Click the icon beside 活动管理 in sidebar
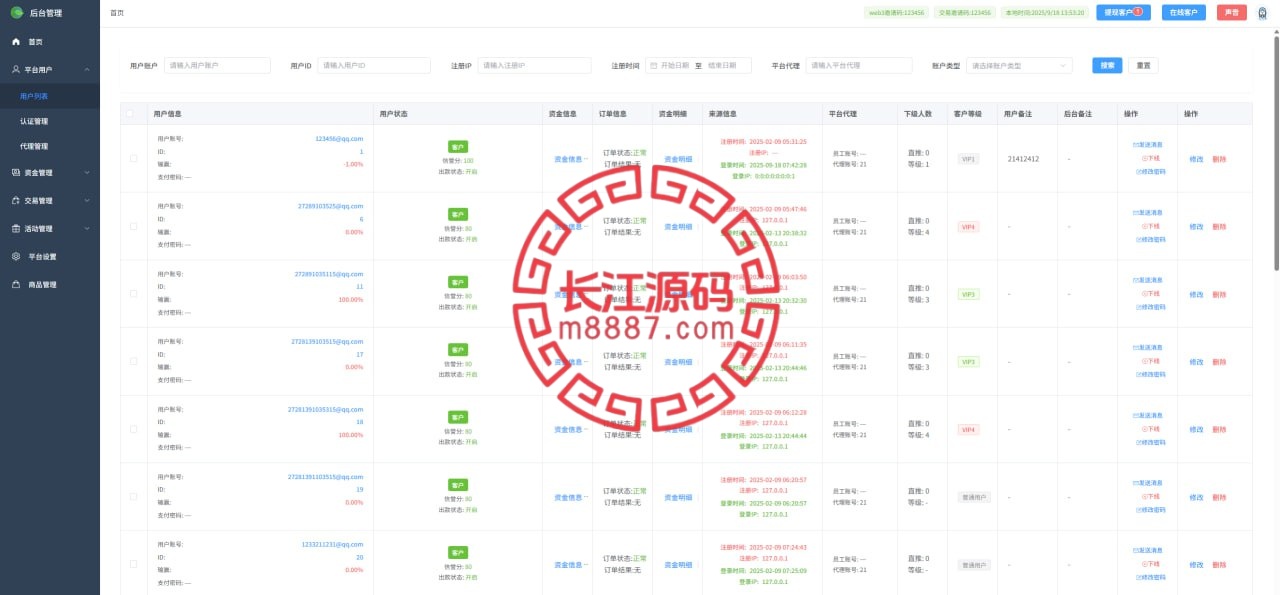Screen dimensions: 1280x595 click(16, 228)
